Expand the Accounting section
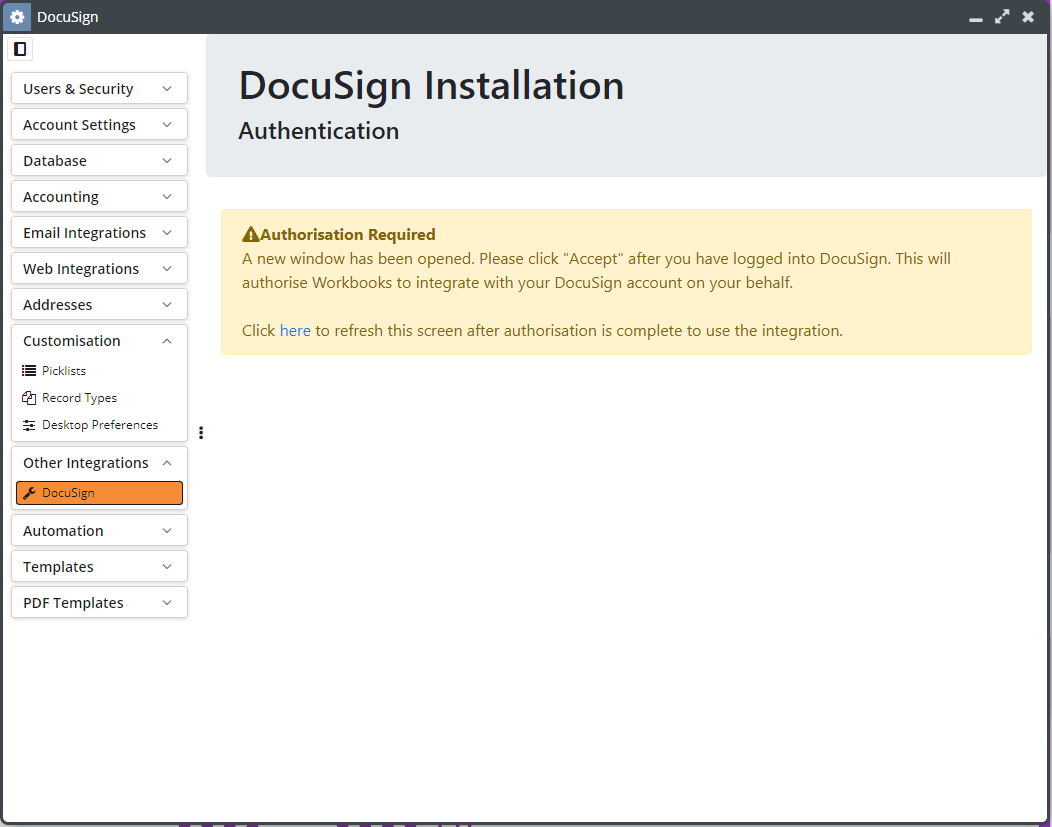This screenshot has height=827, width=1052. [x=99, y=197]
